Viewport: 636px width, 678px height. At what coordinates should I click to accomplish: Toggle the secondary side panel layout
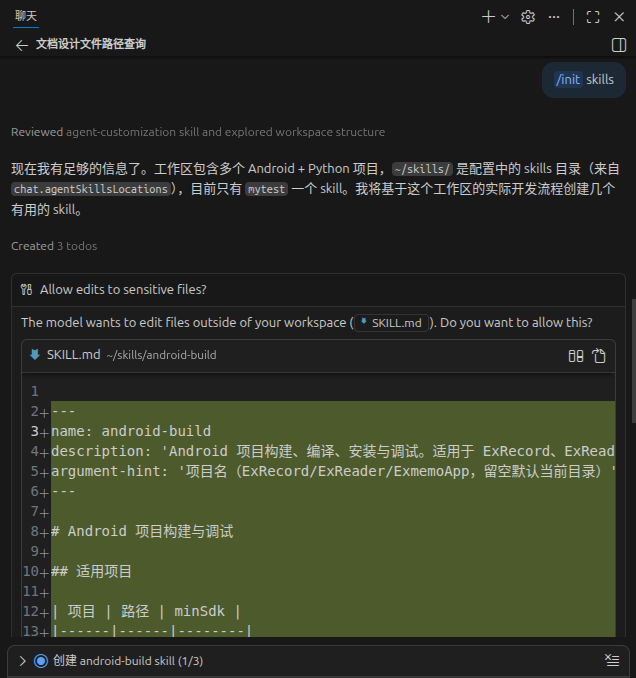(x=618, y=45)
